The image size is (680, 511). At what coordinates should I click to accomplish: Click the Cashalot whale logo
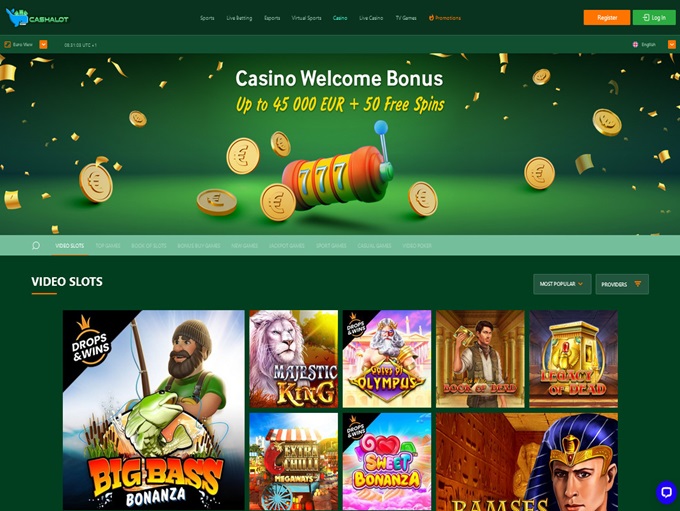(37, 18)
